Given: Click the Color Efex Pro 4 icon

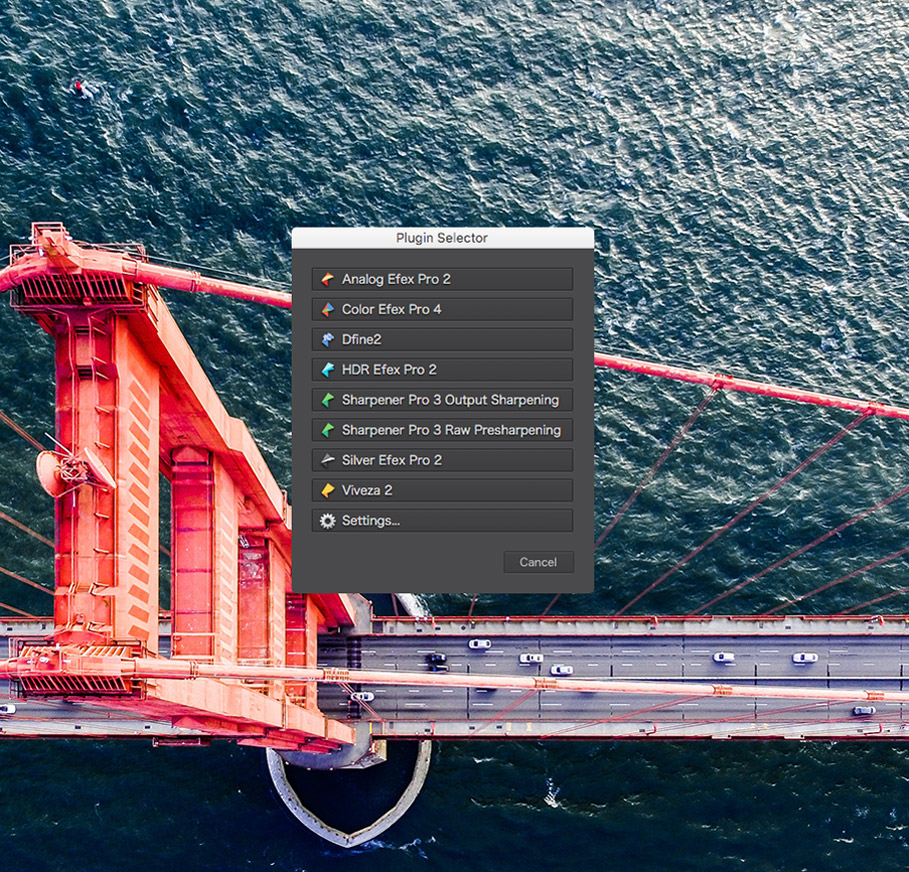Looking at the screenshot, I should coord(328,310).
